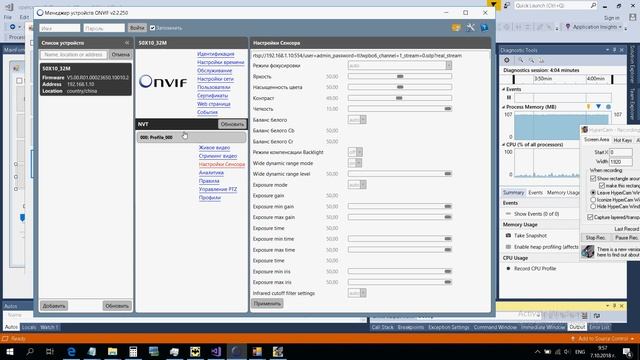
Task: Open Идентификация identification link
Action: [216, 54]
